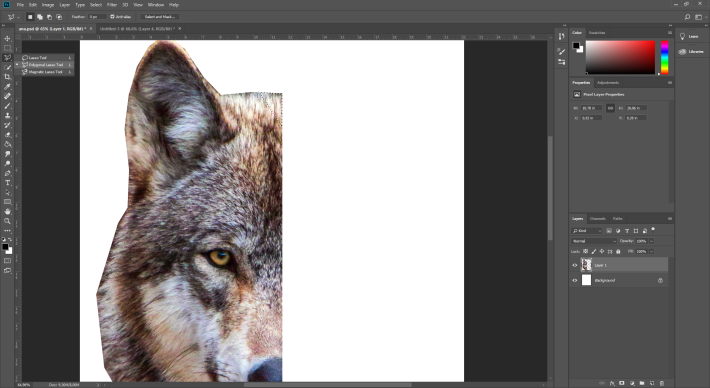Click the Select and Mask button
The width and height of the screenshot is (710, 388).
(x=160, y=17)
